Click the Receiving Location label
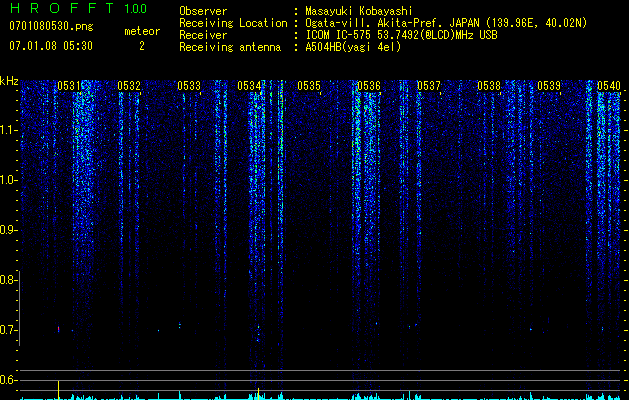The image size is (629, 400). [233, 23]
